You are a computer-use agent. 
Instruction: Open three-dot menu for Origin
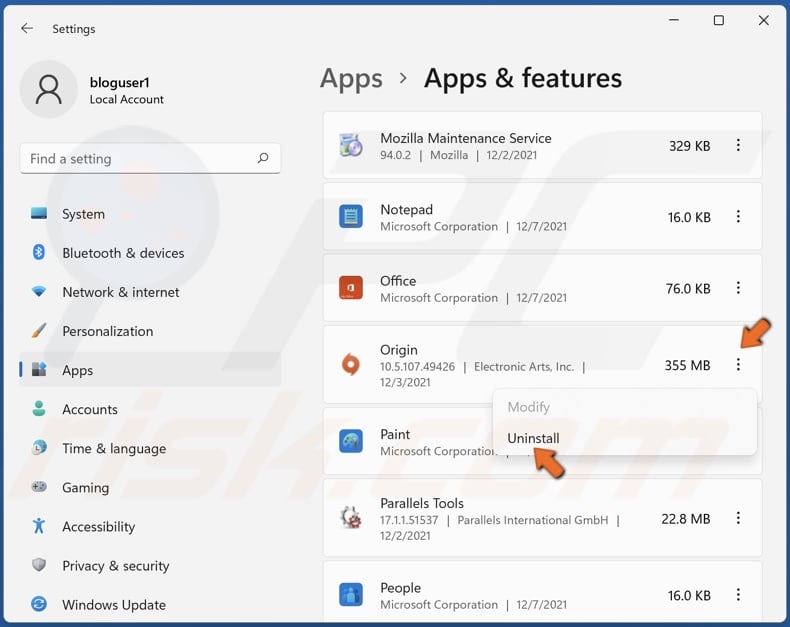point(738,364)
